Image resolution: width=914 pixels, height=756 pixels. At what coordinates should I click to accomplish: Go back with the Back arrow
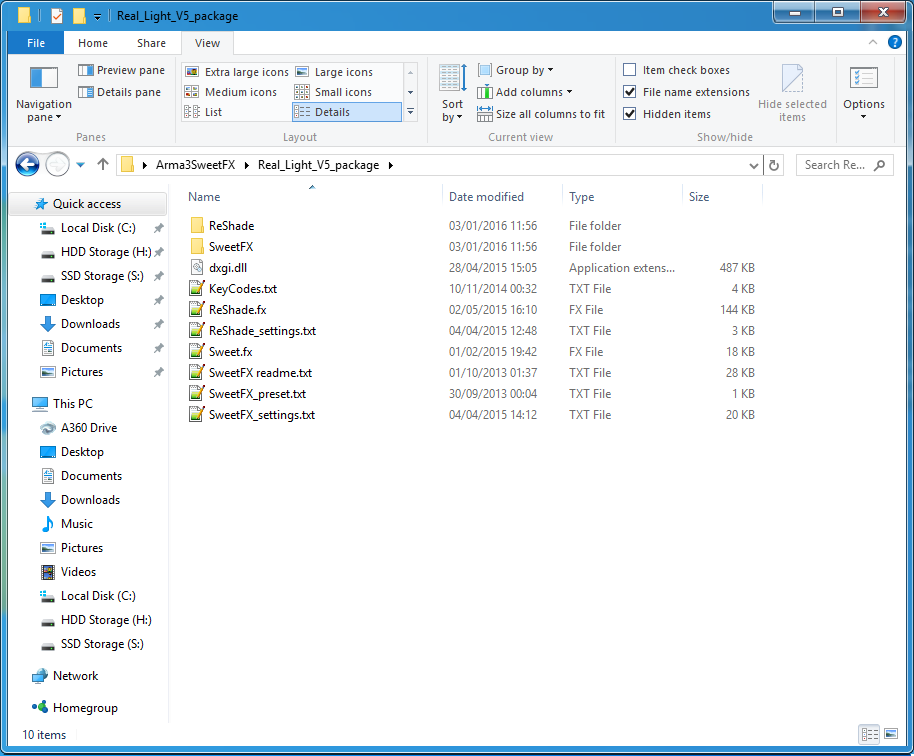[x=27, y=165]
